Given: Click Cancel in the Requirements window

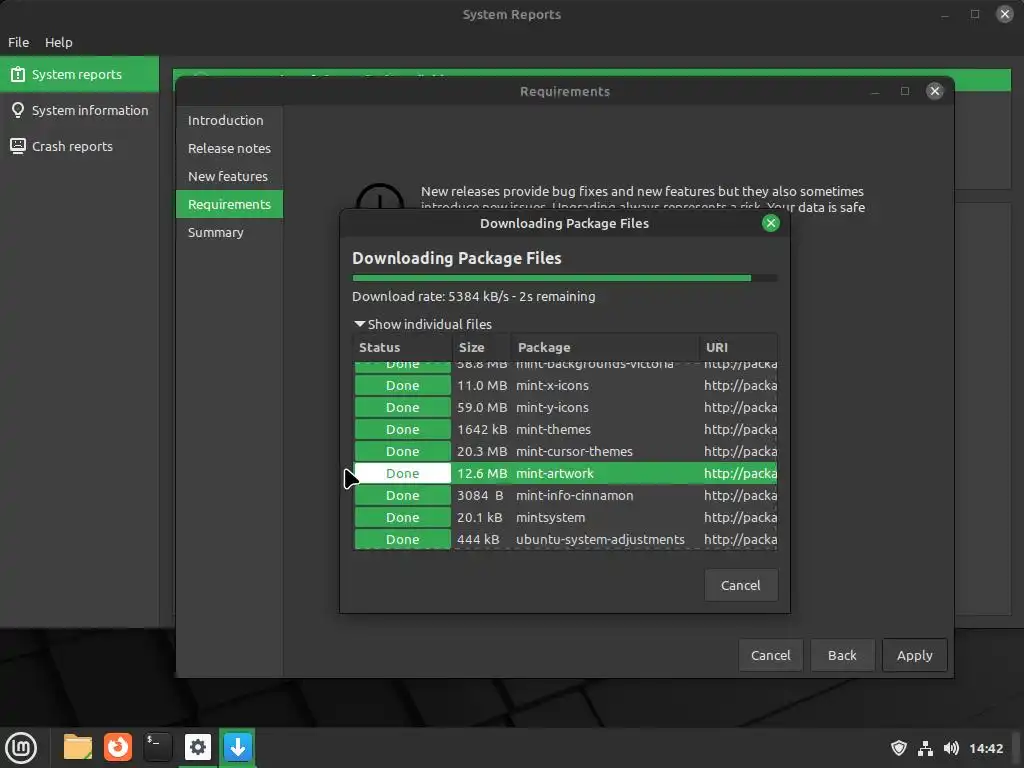Looking at the screenshot, I should [771, 655].
